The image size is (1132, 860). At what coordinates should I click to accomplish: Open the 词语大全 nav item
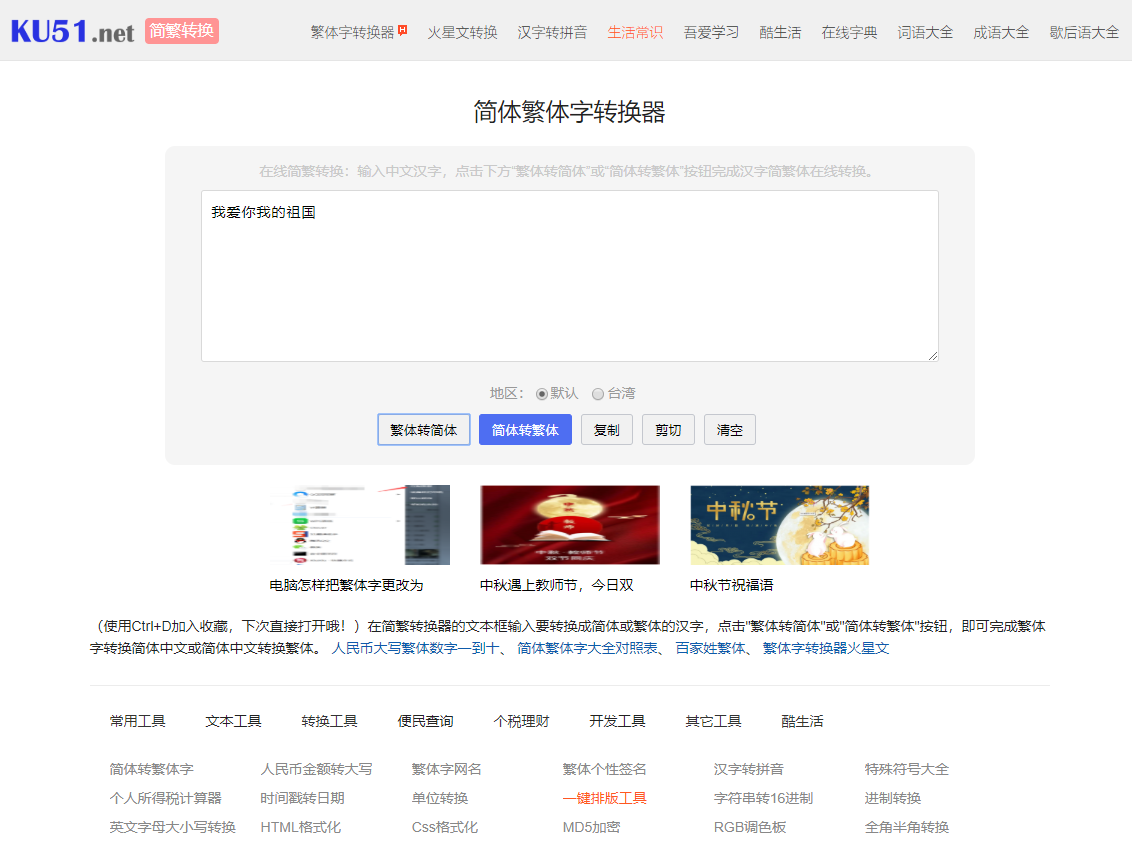coord(925,32)
